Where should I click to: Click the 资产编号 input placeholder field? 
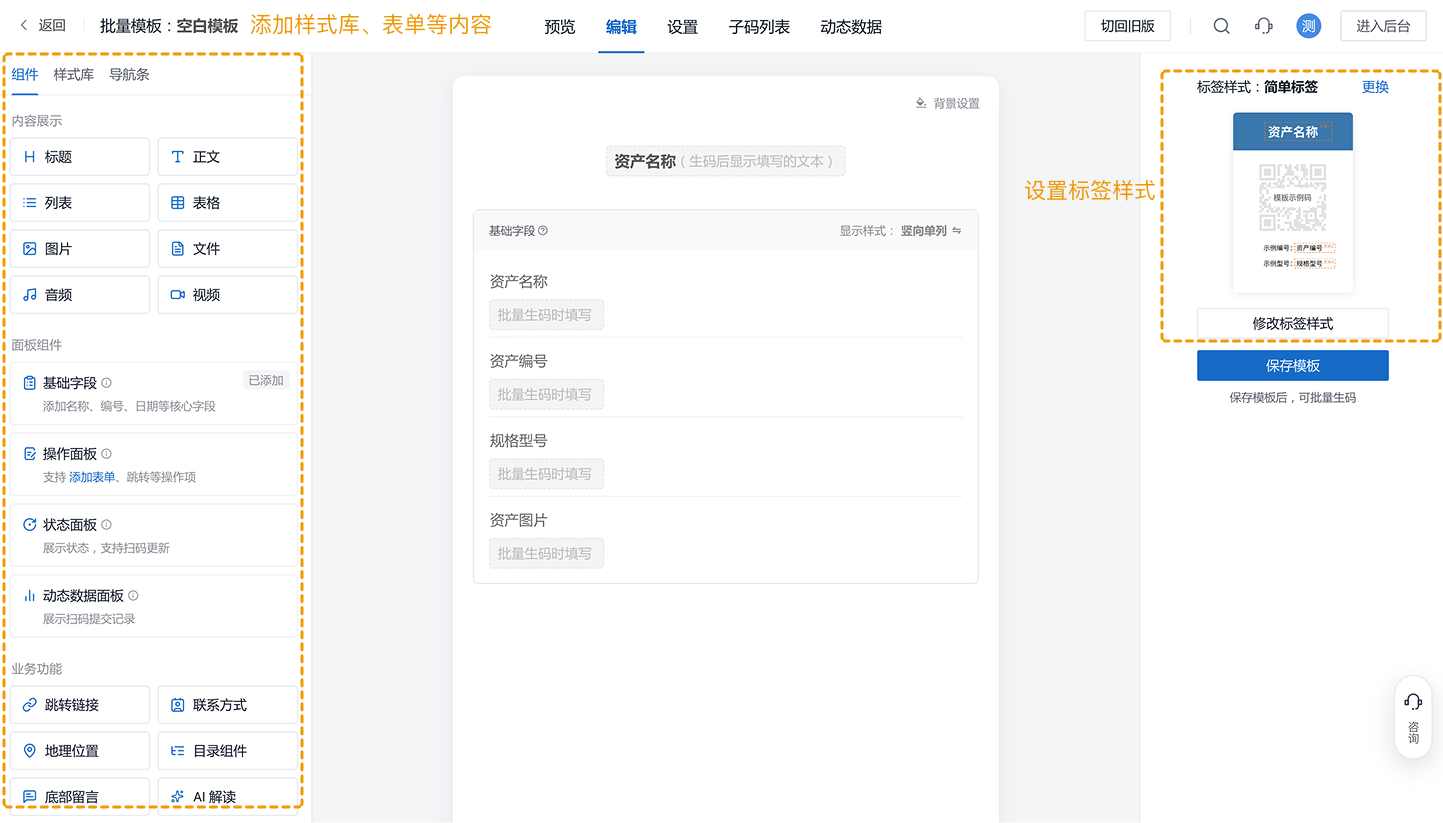pos(546,394)
